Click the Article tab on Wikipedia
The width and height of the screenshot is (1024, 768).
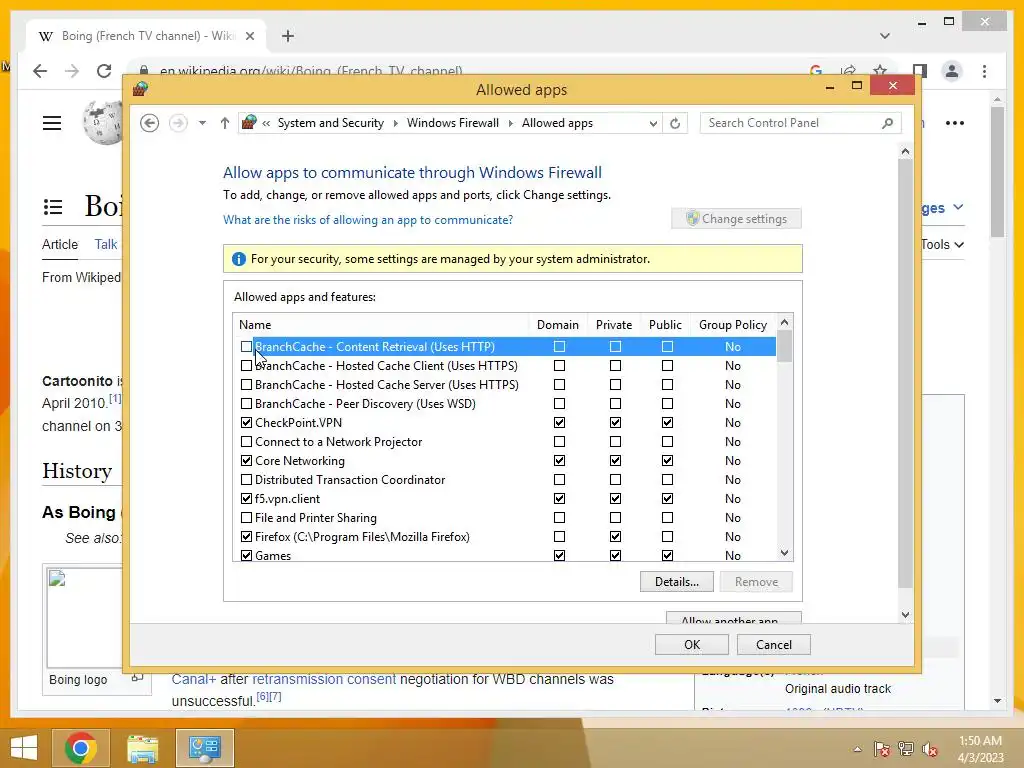point(60,244)
